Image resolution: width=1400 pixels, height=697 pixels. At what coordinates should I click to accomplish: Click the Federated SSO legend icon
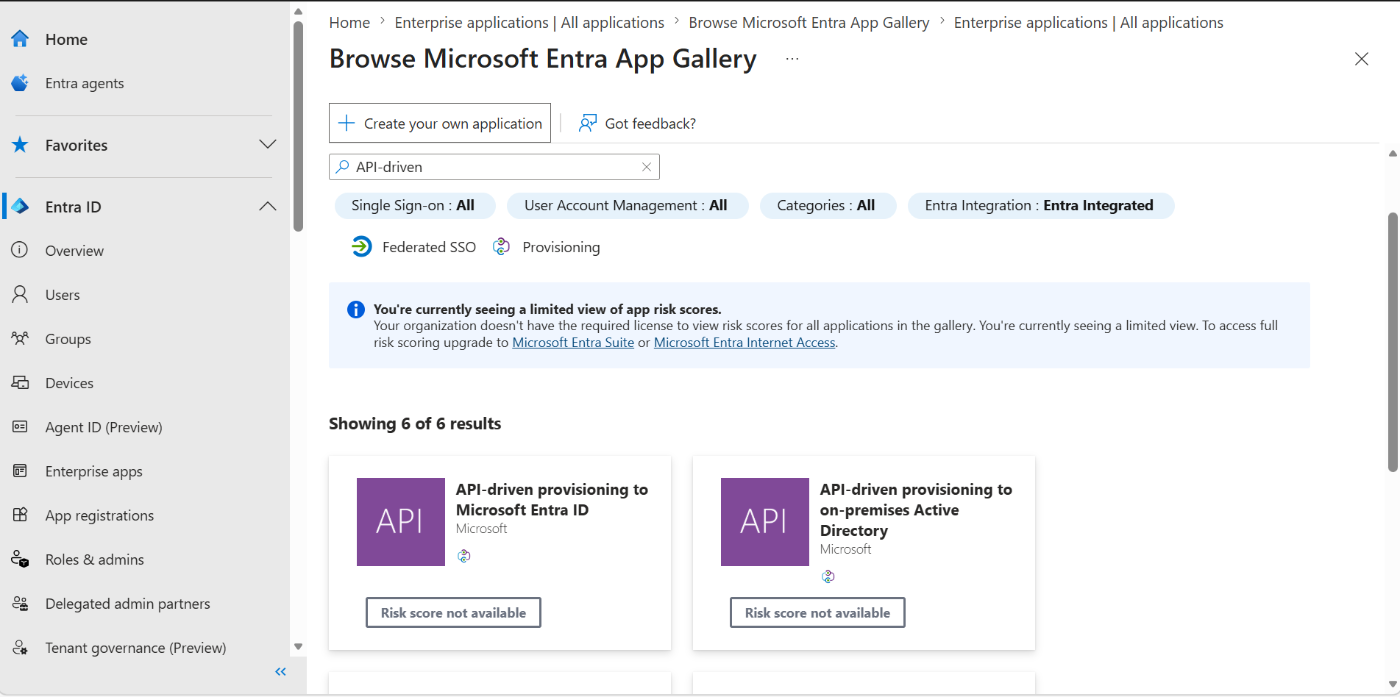pyautogui.click(x=362, y=247)
